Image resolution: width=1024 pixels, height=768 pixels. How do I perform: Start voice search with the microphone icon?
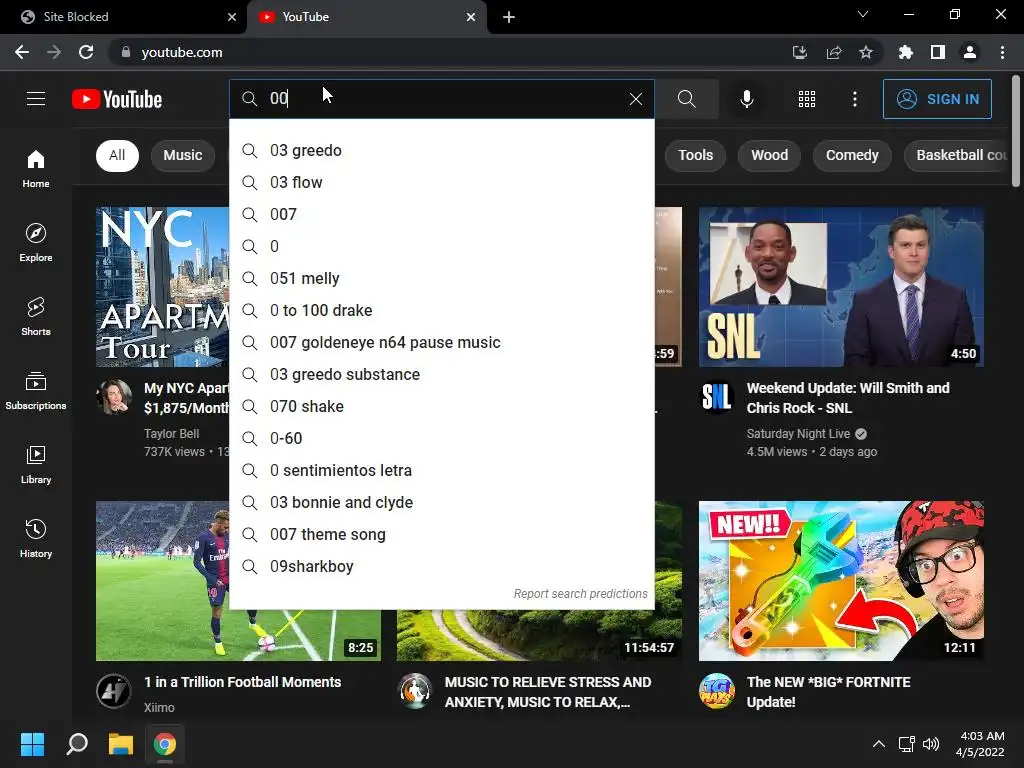coord(746,99)
